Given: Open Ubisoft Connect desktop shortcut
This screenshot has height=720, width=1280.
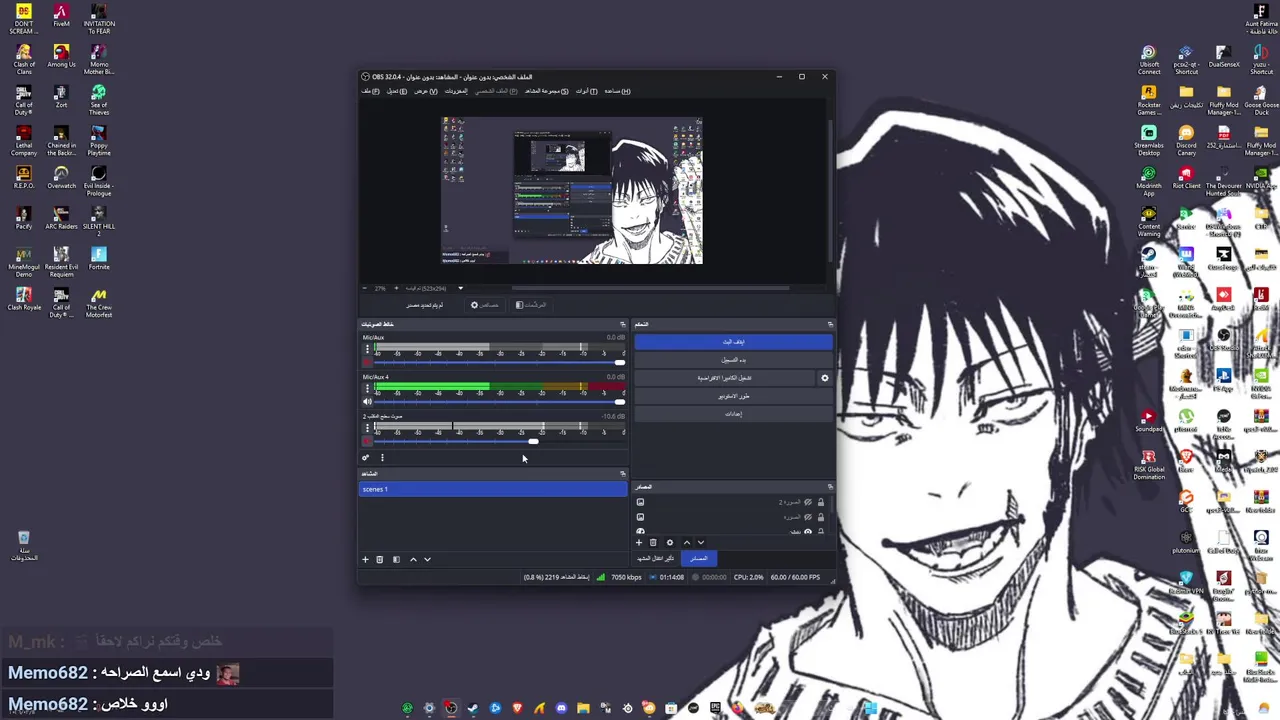Looking at the screenshot, I should tap(1149, 60).
